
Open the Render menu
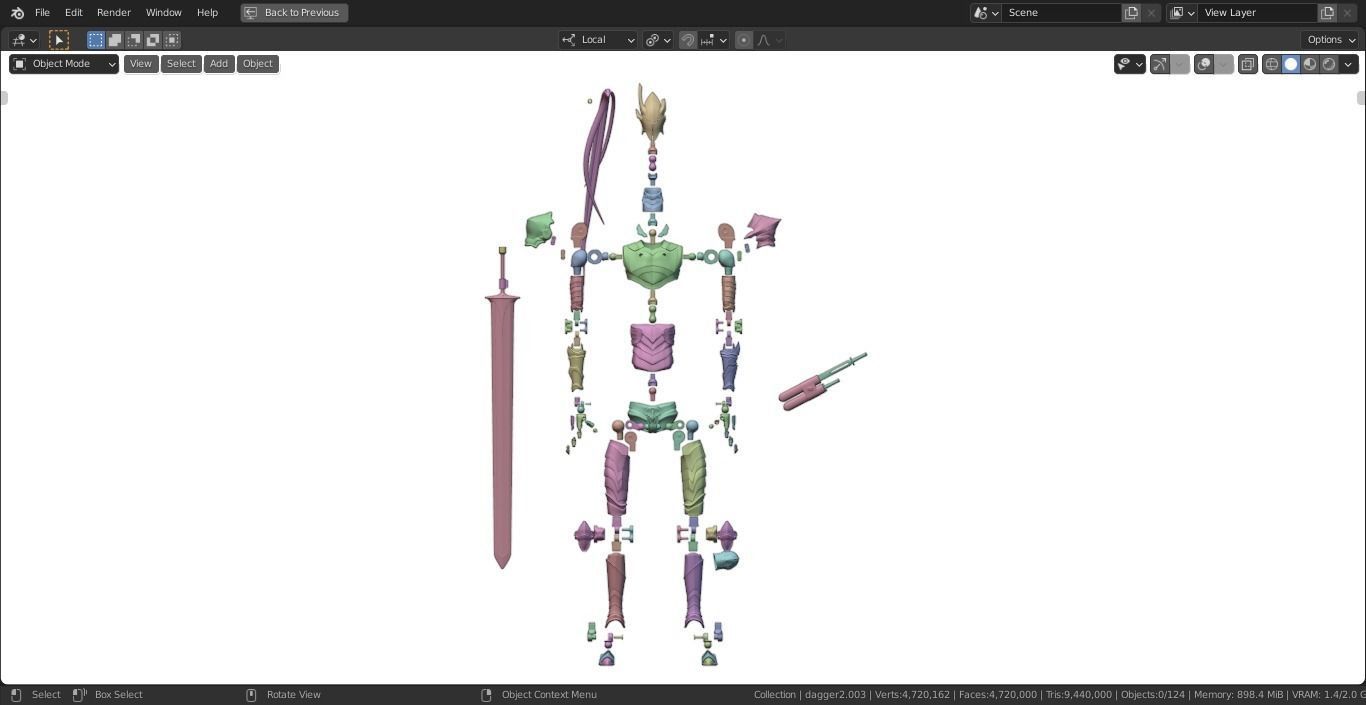pos(114,13)
